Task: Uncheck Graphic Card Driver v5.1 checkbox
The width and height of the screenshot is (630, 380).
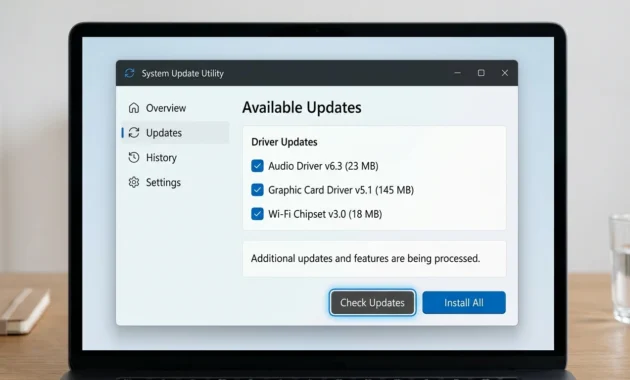Action: pos(257,190)
